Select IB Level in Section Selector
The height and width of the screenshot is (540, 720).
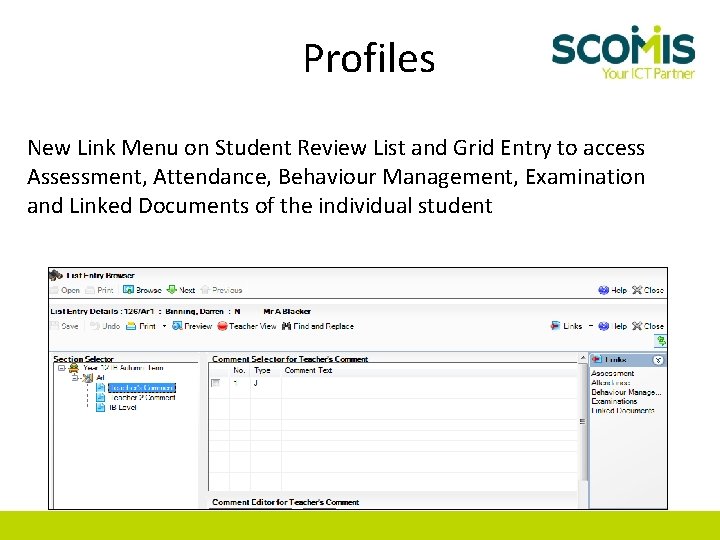[x=123, y=407]
